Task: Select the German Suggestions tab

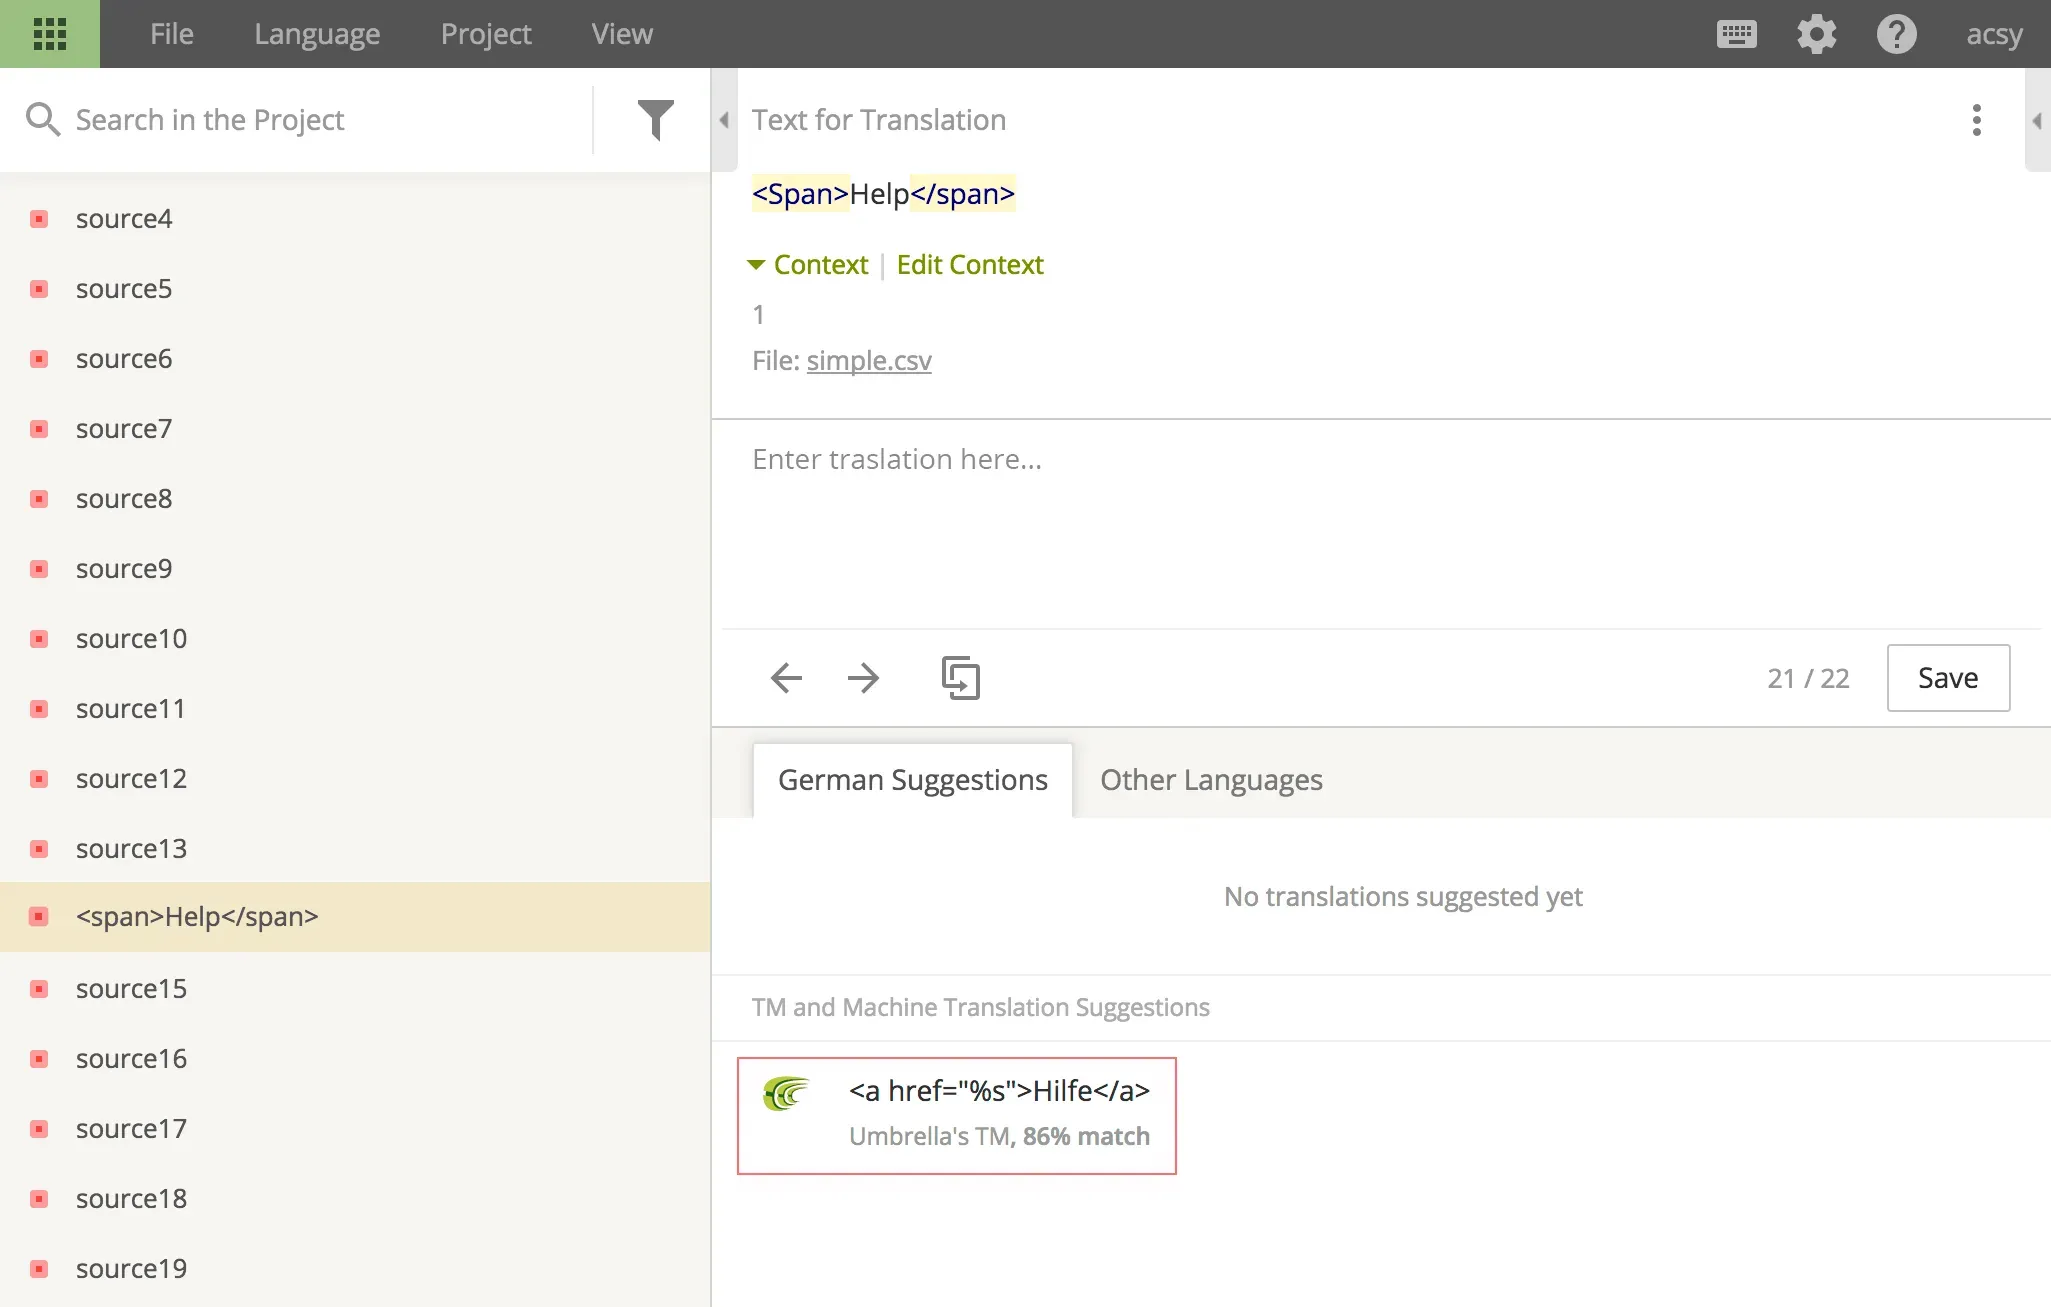Action: tap(913, 780)
